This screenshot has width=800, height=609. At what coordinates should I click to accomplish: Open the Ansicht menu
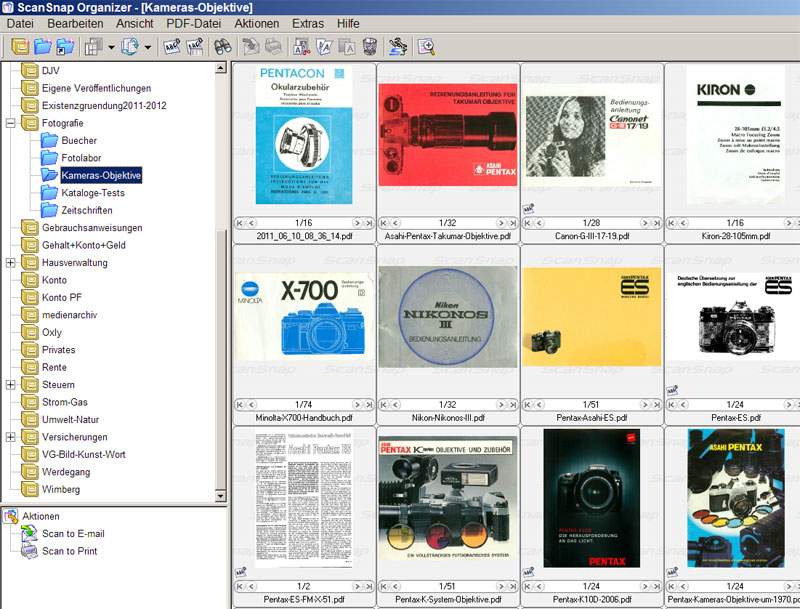pos(135,23)
